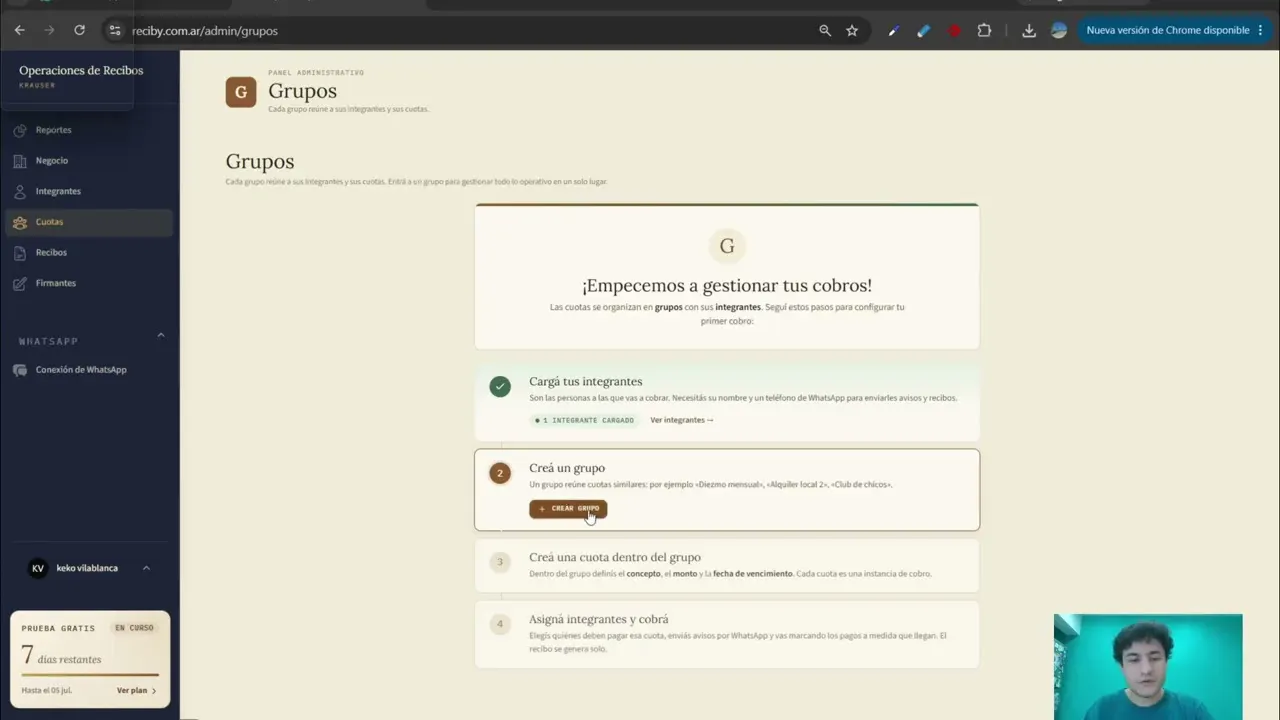Click the brown G logo next to Grupos

241,92
